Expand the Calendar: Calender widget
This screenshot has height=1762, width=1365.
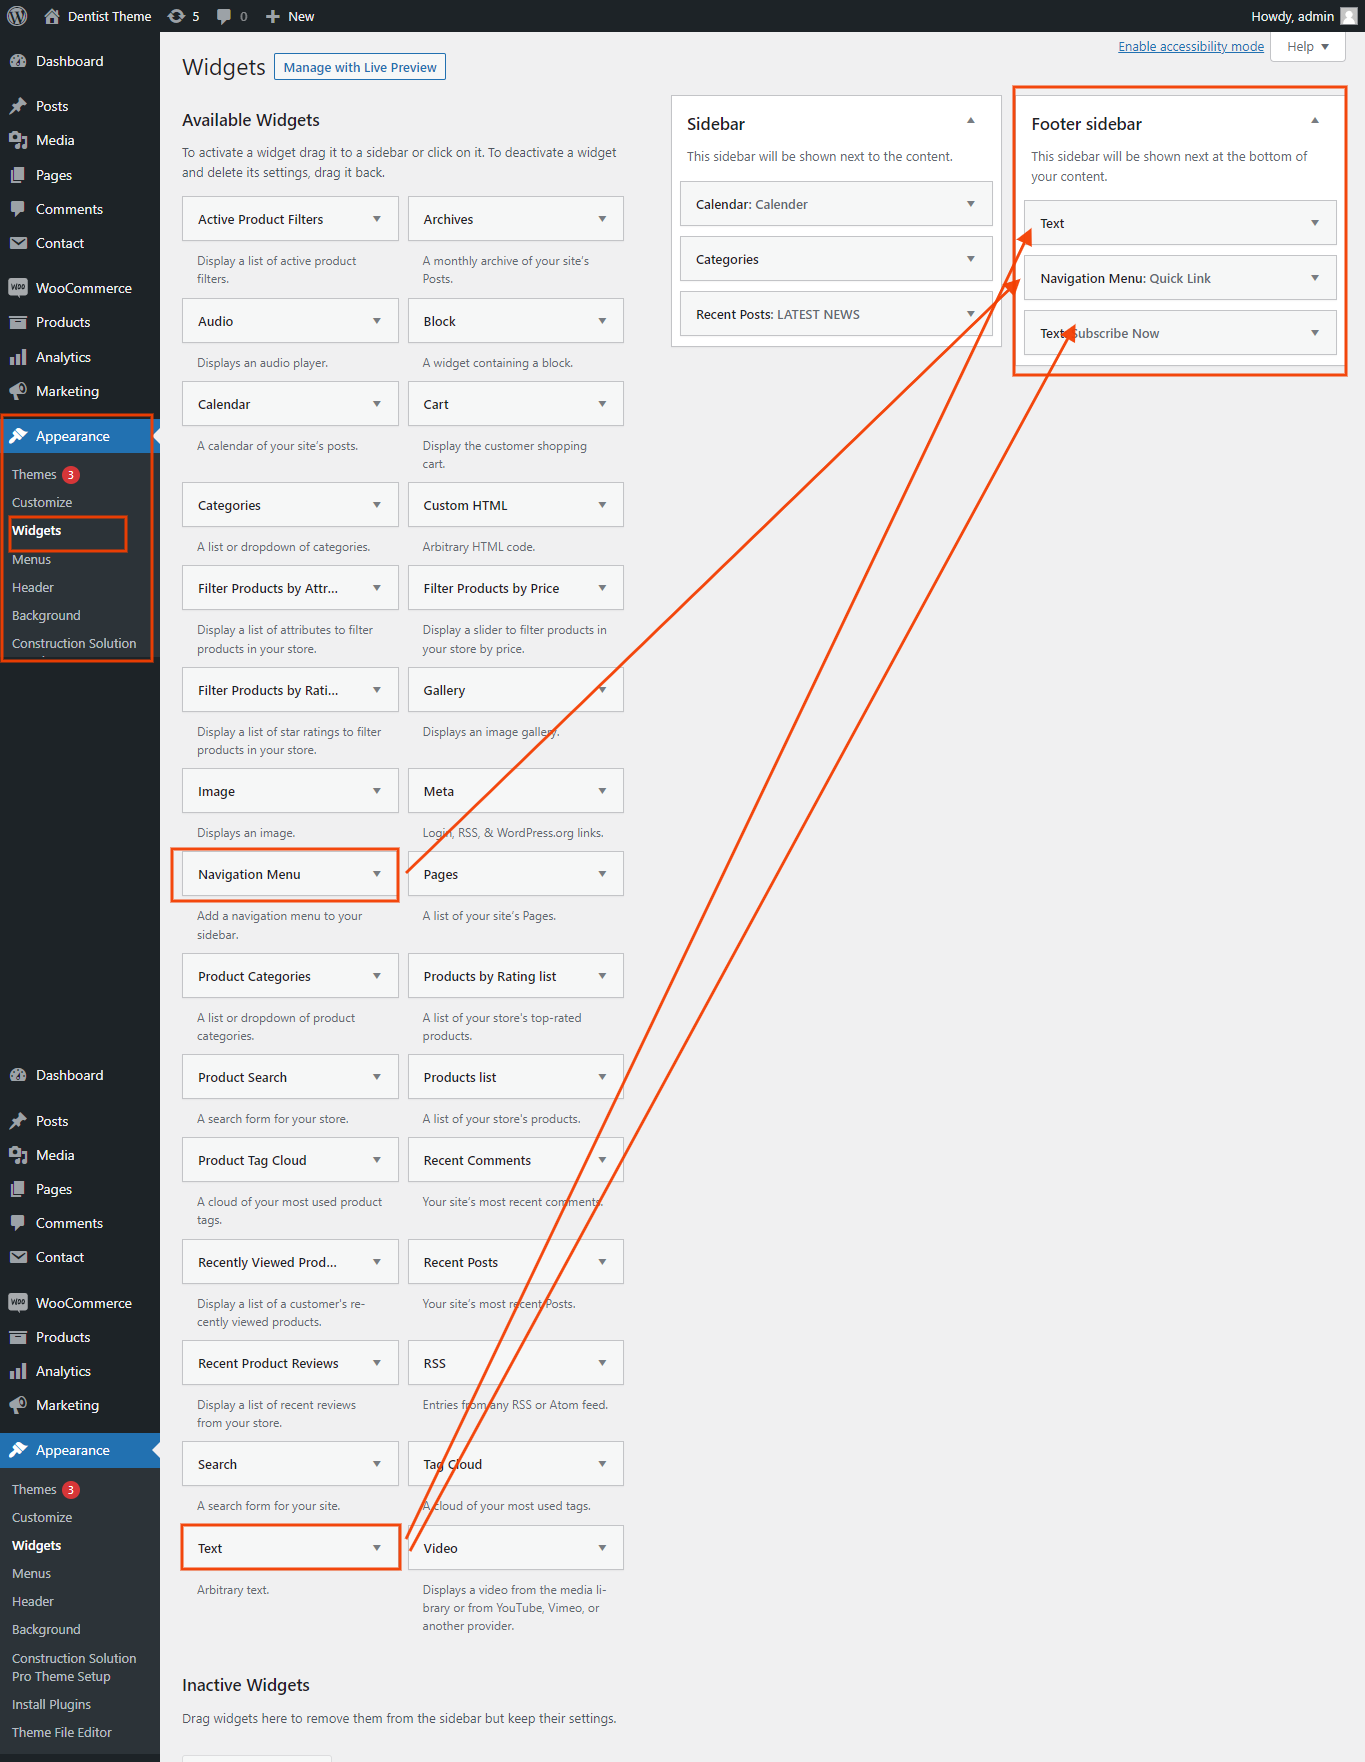970,204
